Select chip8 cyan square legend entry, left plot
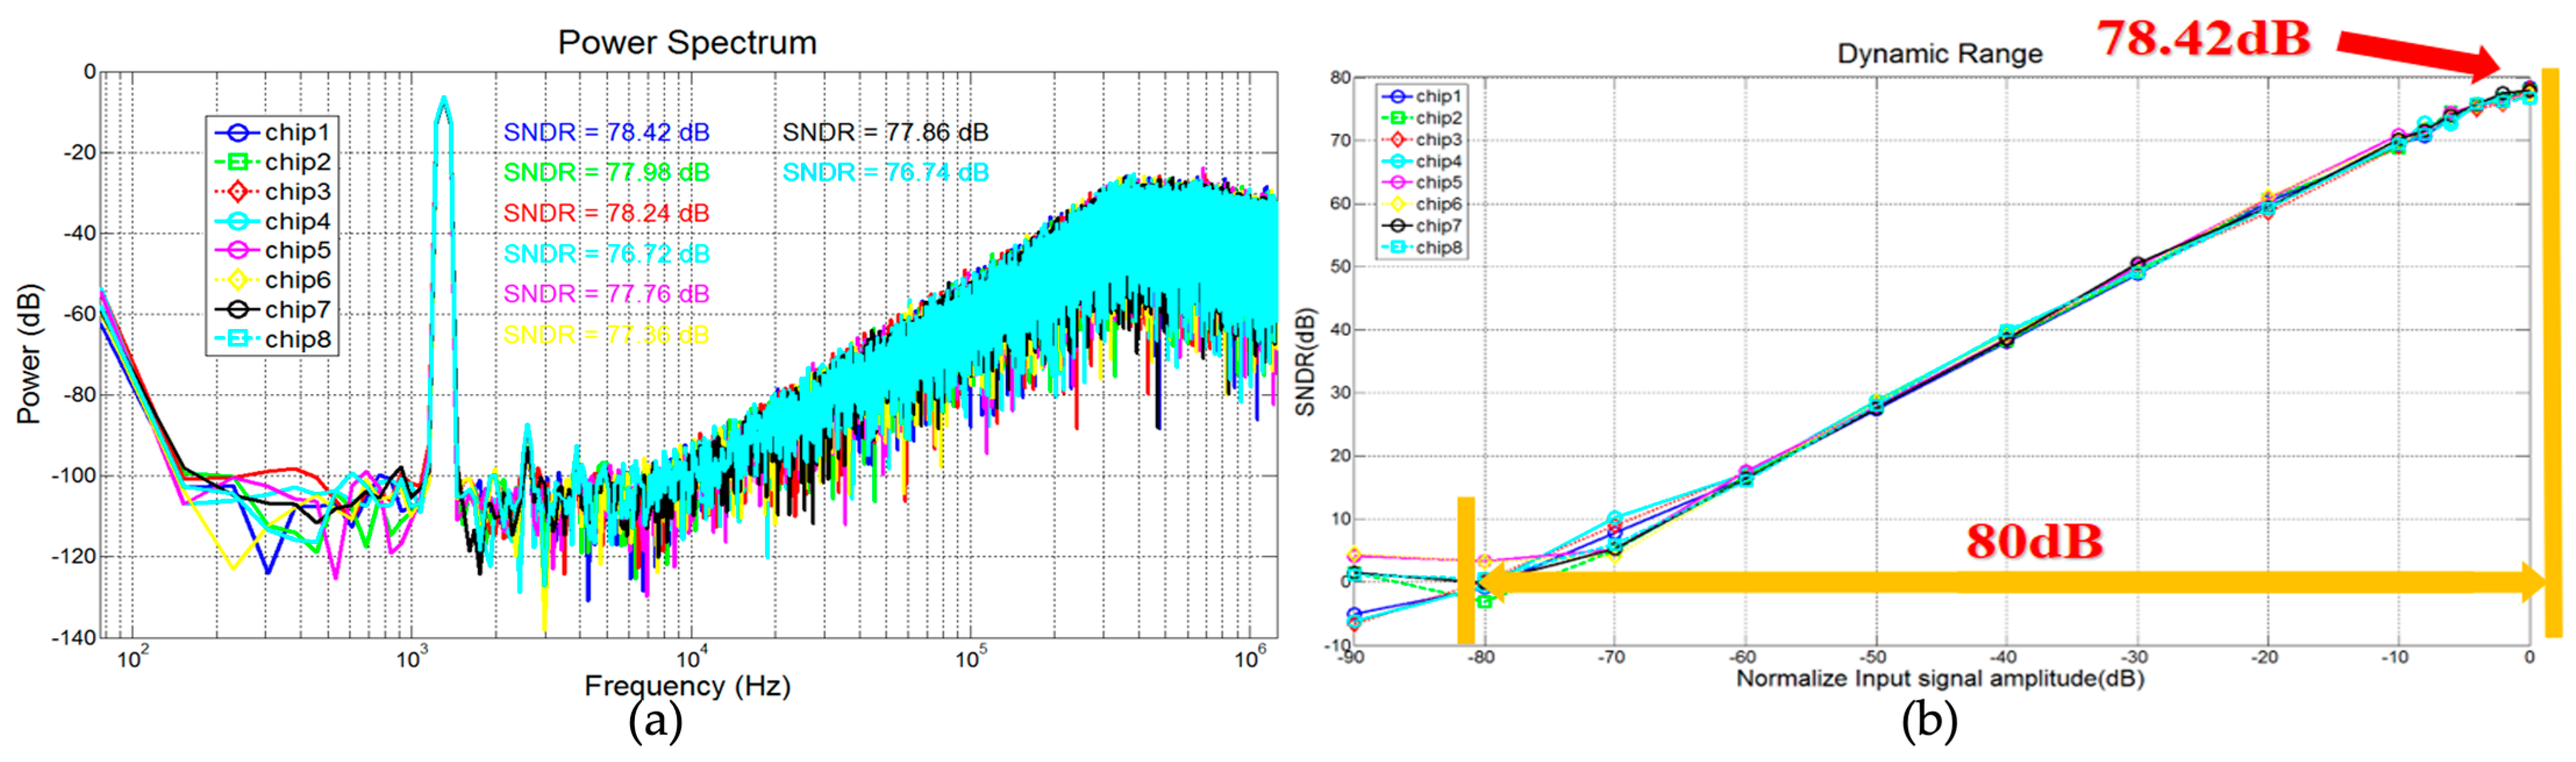This screenshot has height=762, width=2576. (238, 339)
